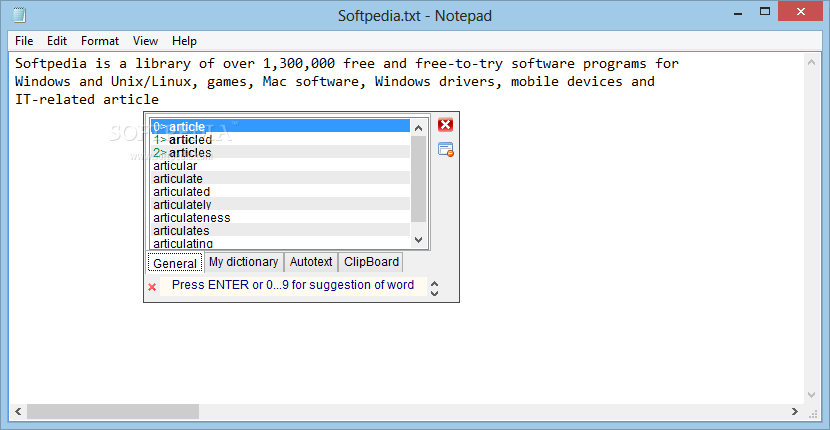Close the suggestion popup with red X icon
Screen dimensions: 830x430
(x=445, y=125)
